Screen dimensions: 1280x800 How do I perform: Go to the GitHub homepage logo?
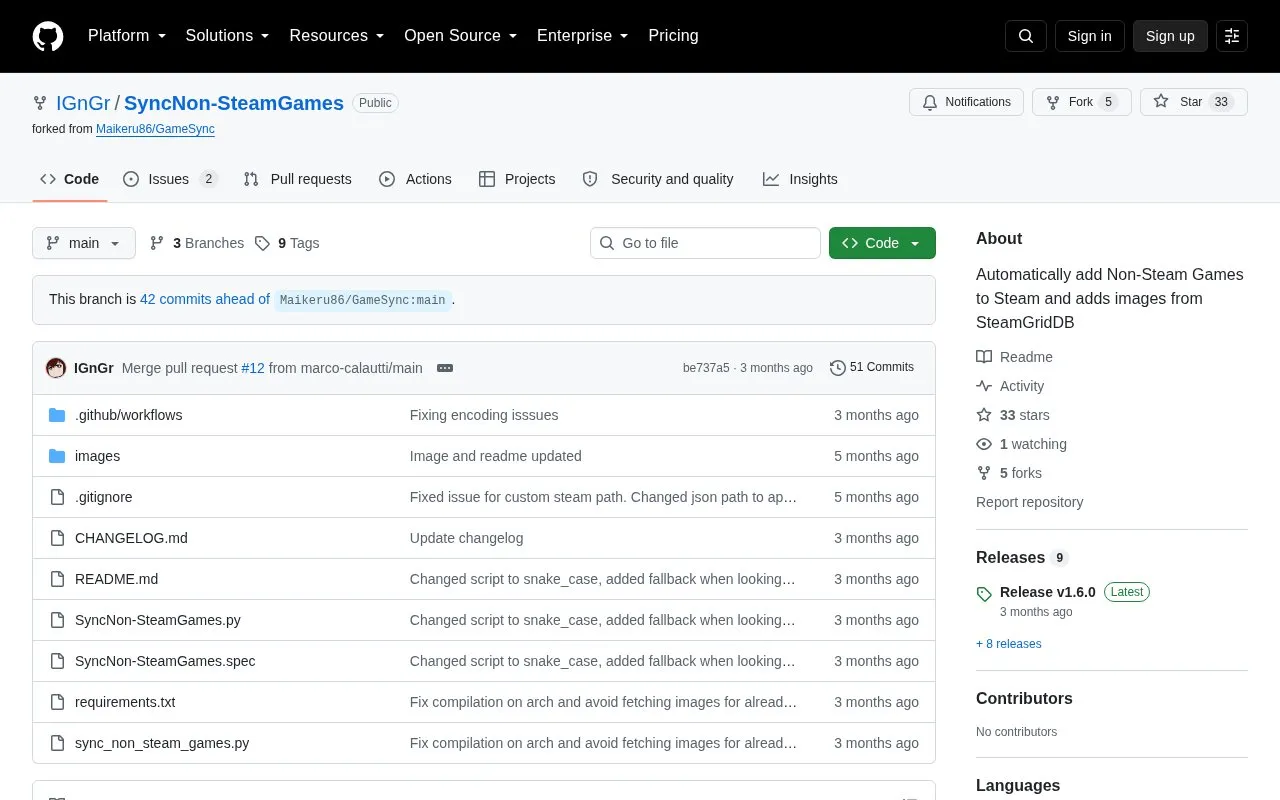point(48,36)
